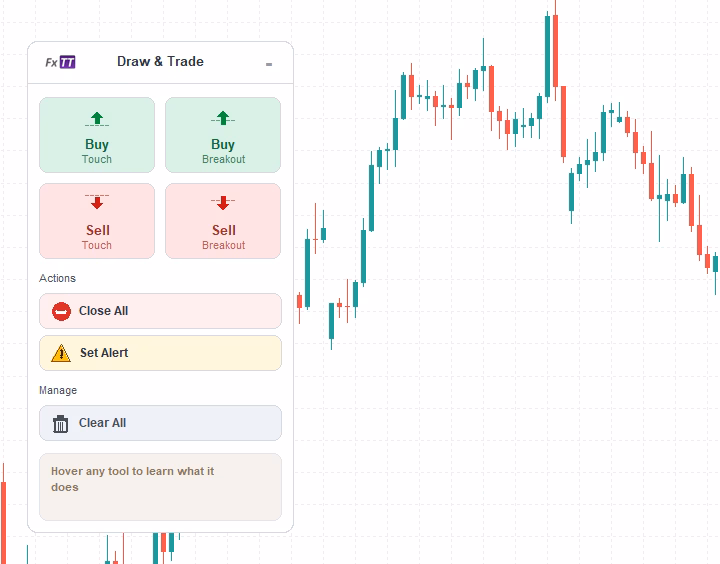720x564 pixels.
Task: Click the trash can icon
Action: 61,423
